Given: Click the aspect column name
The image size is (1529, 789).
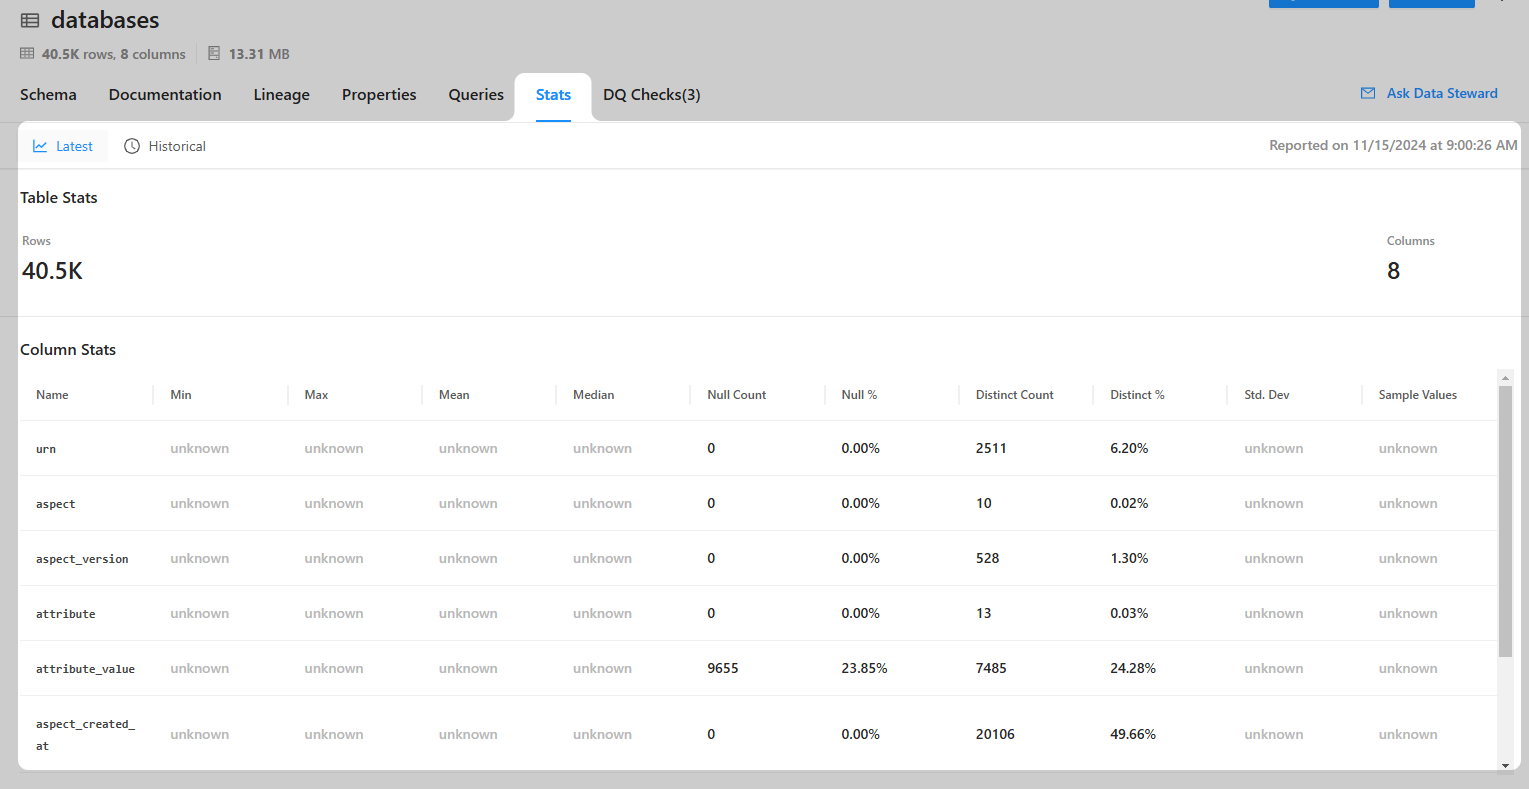Looking at the screenshot, I should 56,504.
